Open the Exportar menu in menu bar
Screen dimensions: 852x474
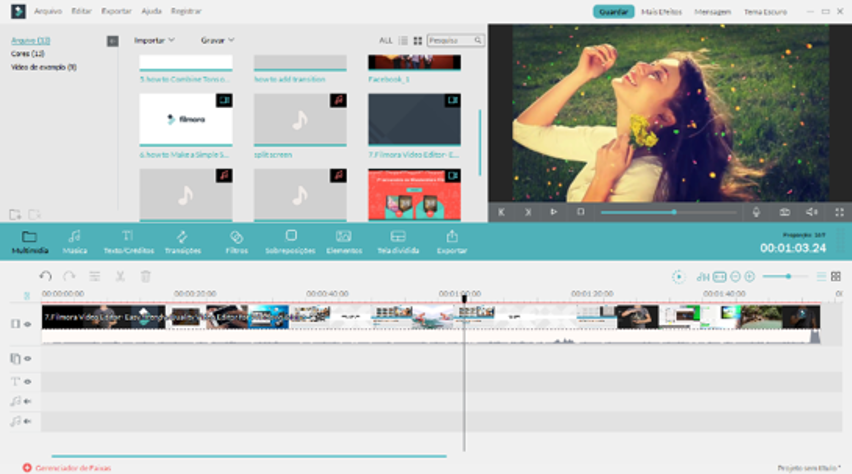(x=116, y=11)
